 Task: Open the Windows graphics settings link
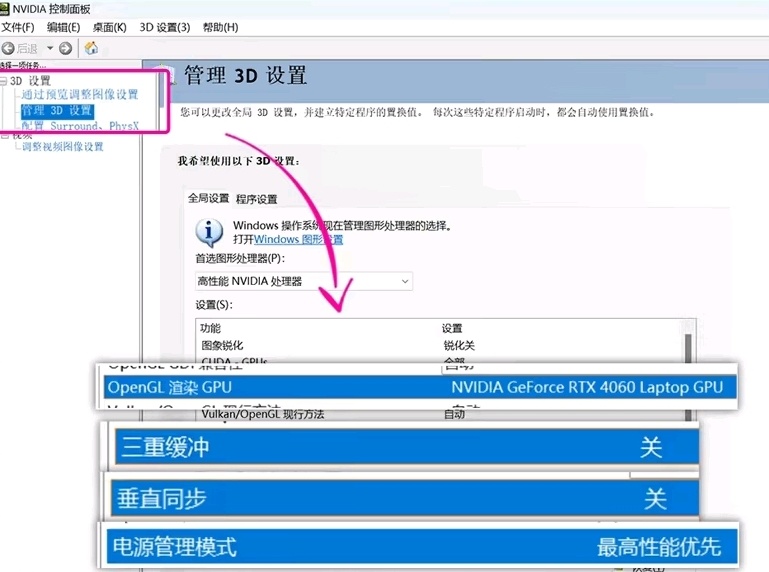pos(298,240)
